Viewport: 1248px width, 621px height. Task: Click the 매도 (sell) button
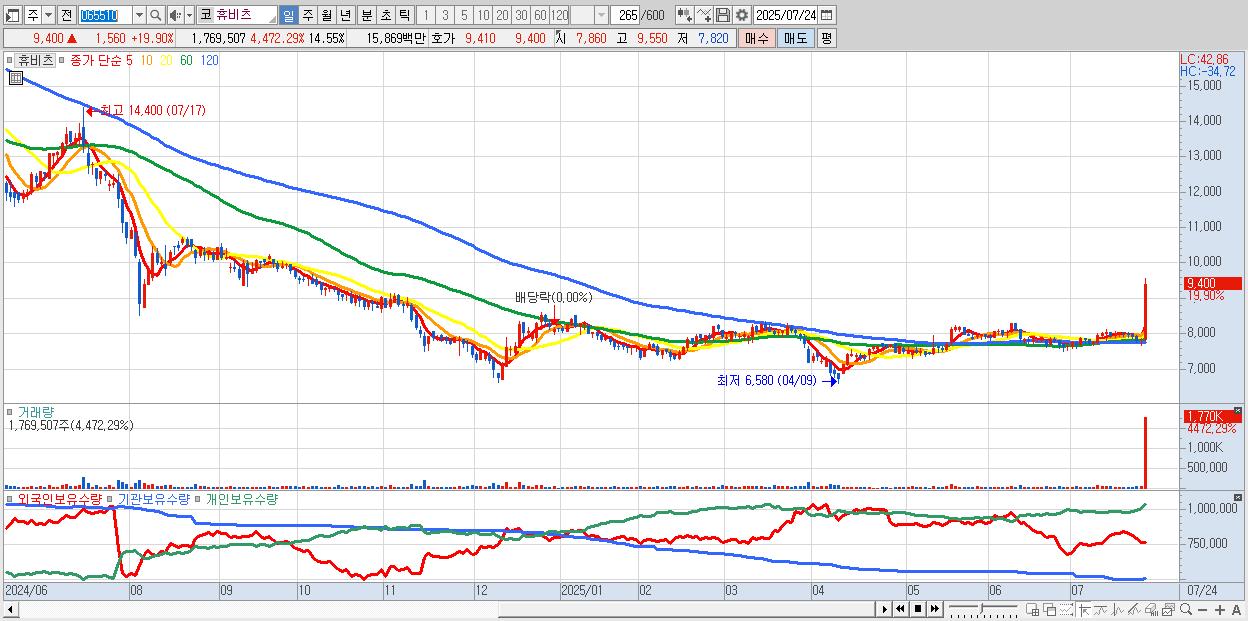[x=795, y=38]
